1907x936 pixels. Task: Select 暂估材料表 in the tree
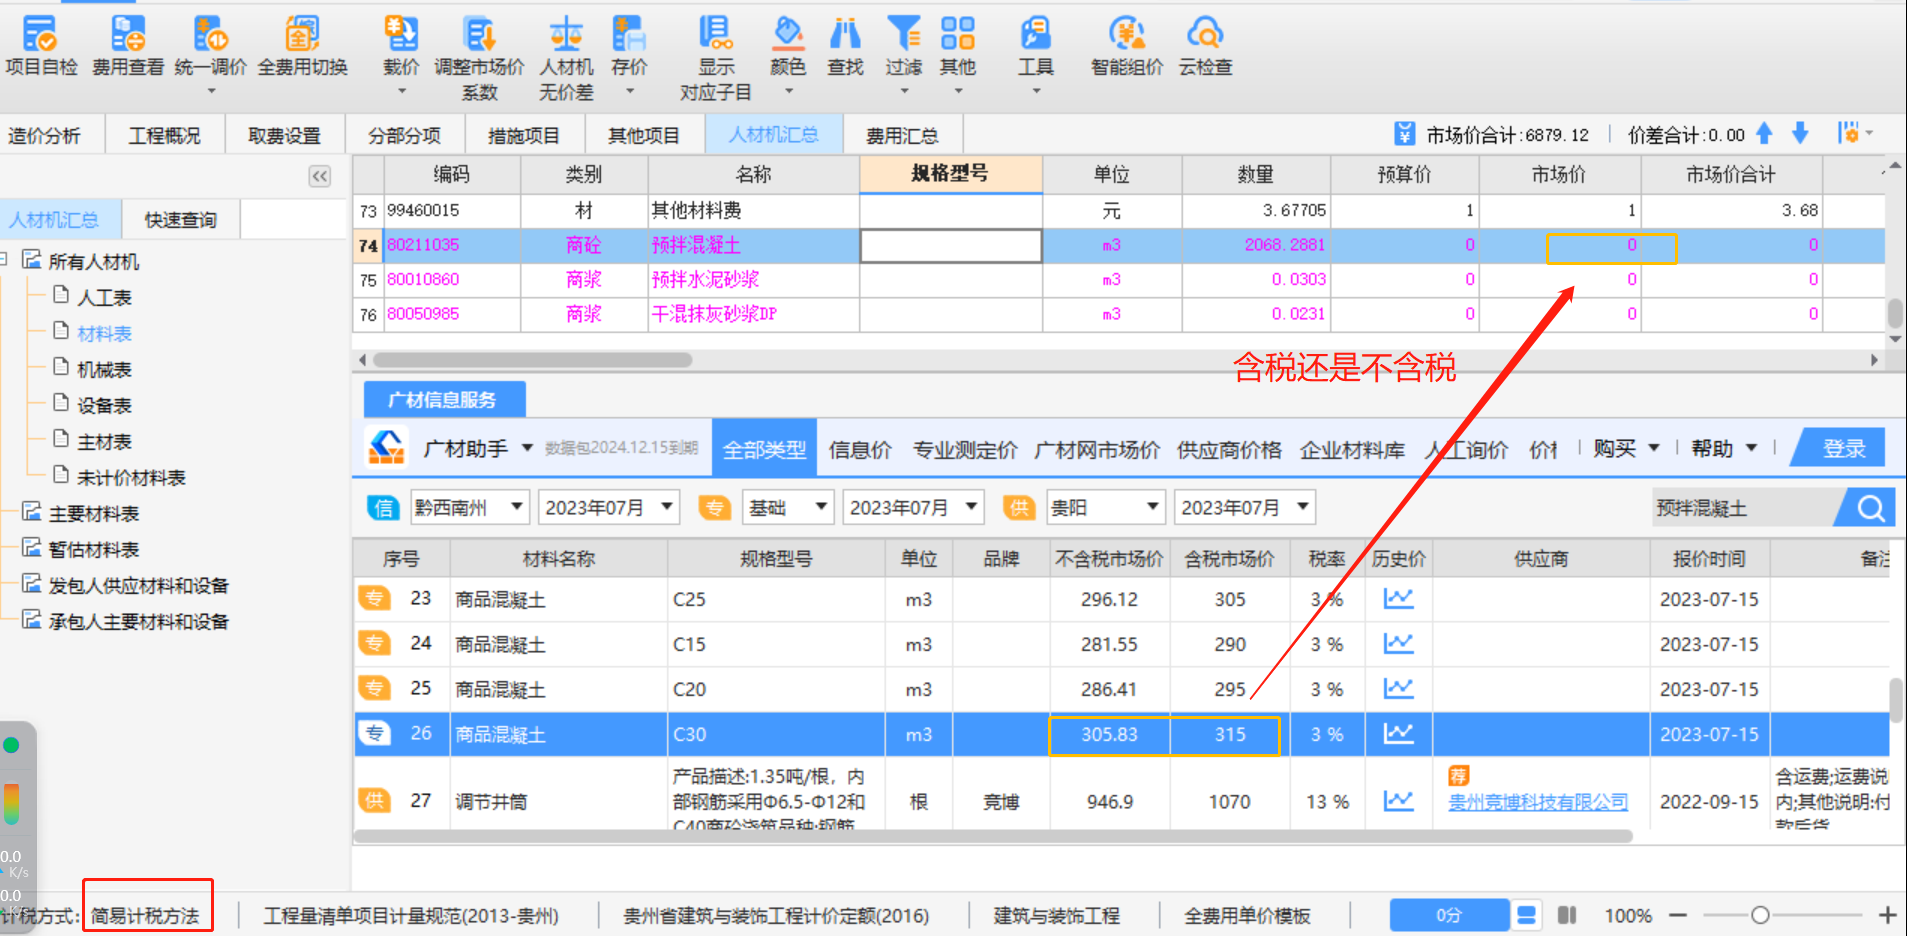[x=94, y=549]
